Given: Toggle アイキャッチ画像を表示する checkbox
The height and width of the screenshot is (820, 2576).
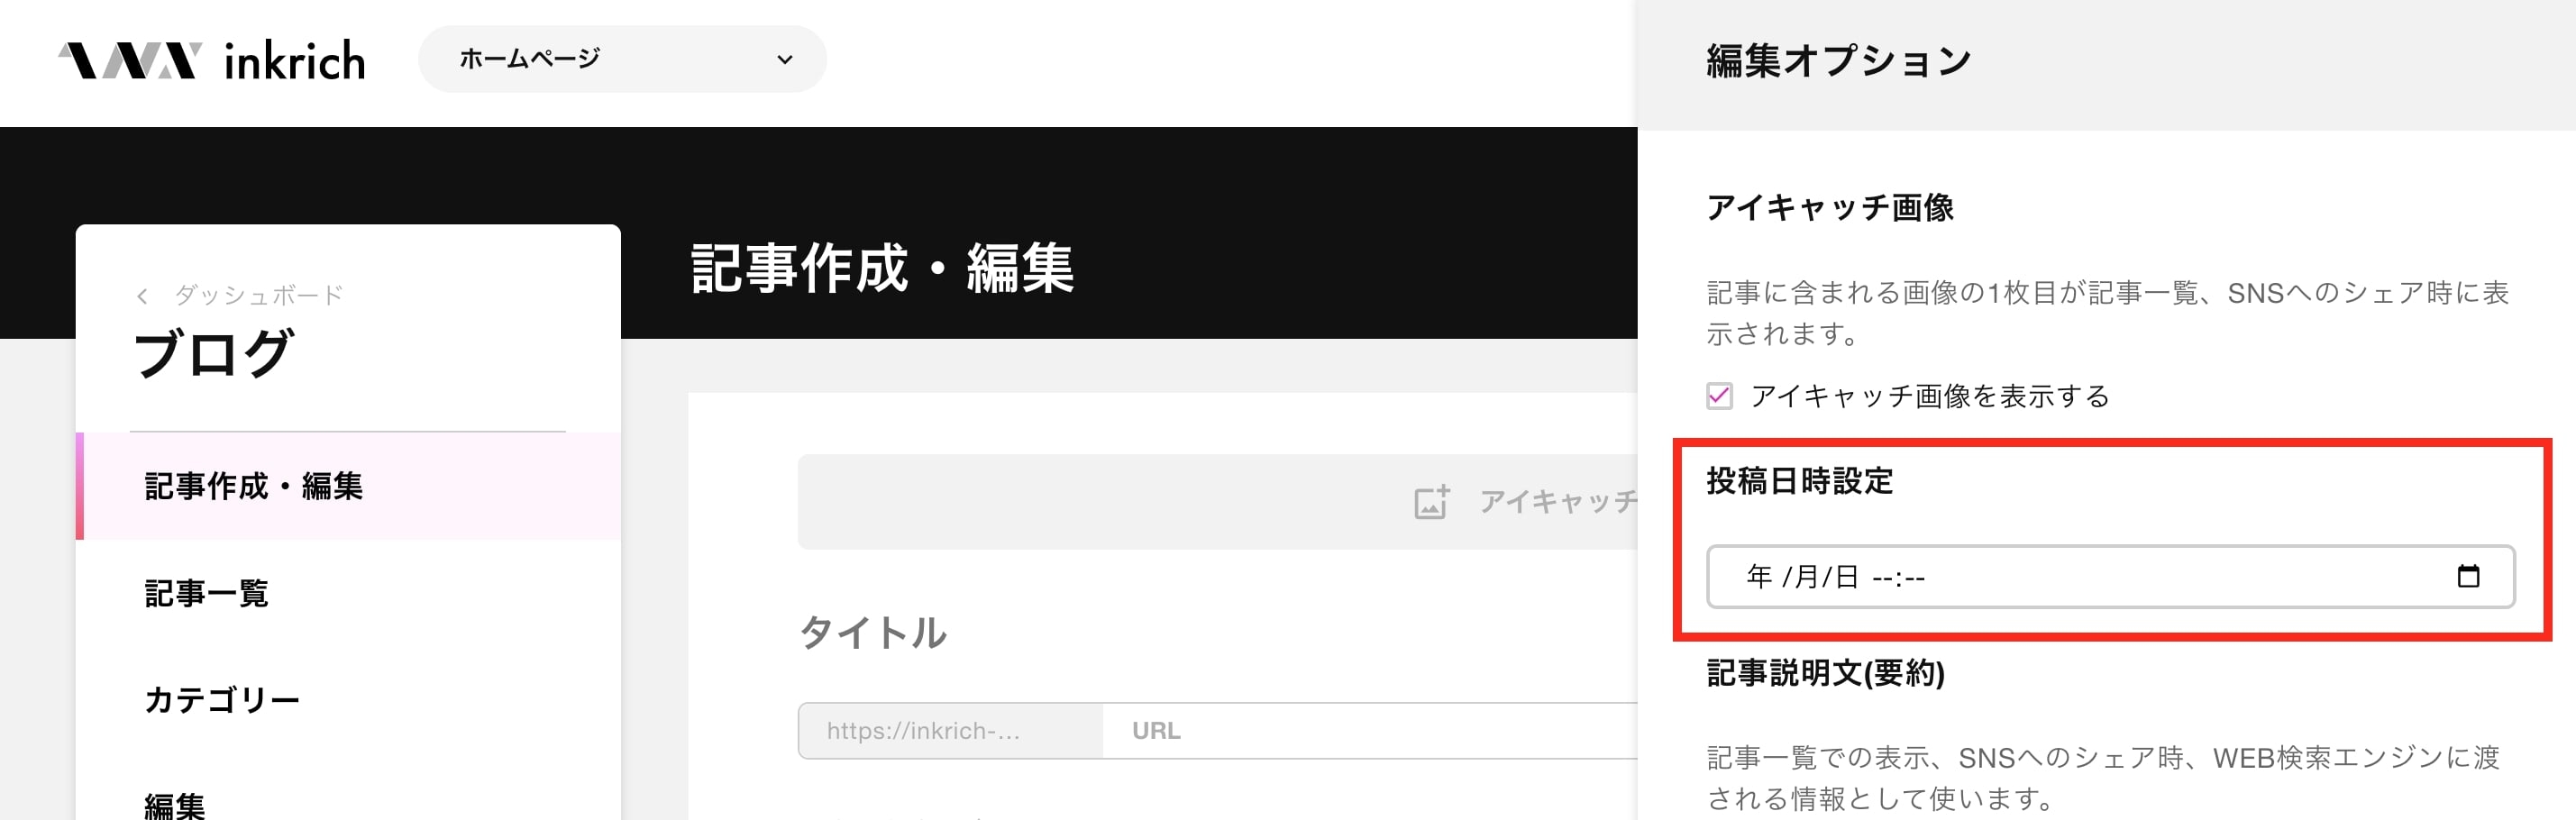Looking at the screenshot, I should point(1719,396).
